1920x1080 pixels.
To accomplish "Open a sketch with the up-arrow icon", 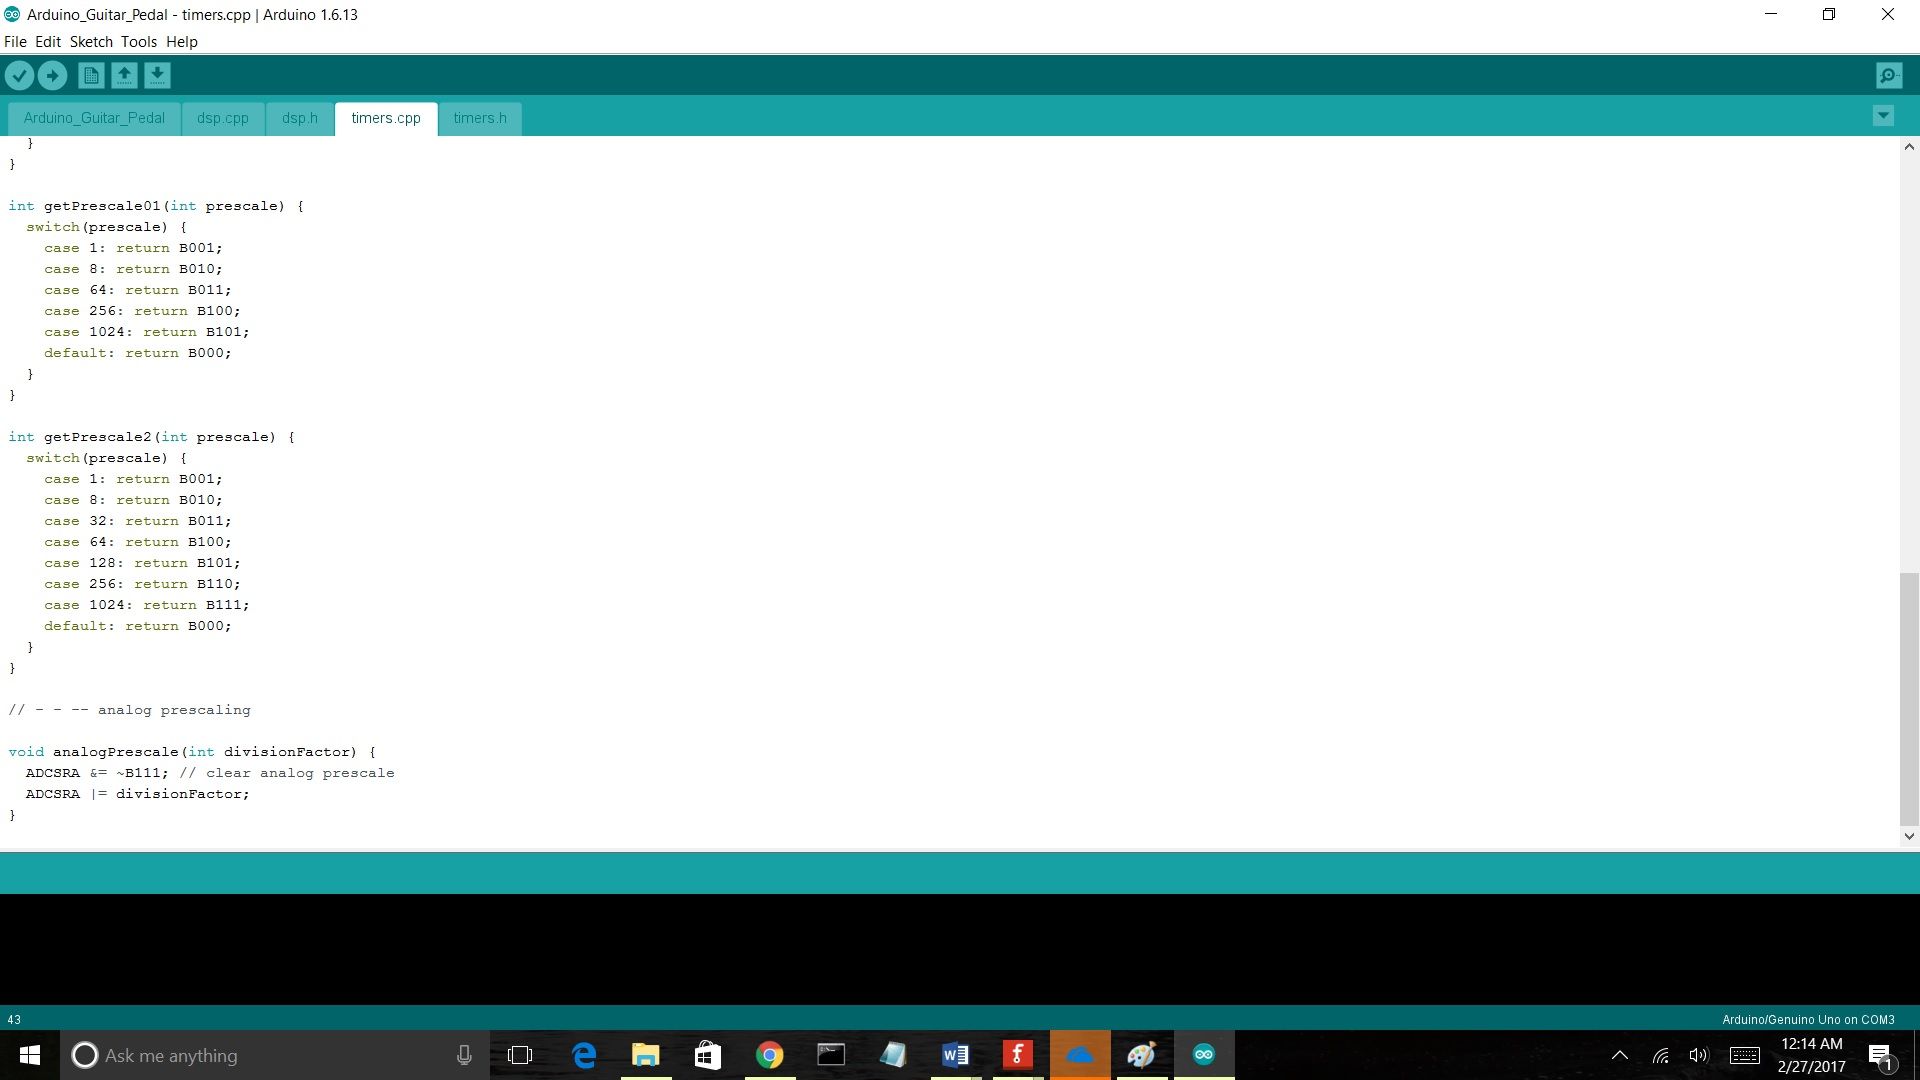I will [124, 75].
